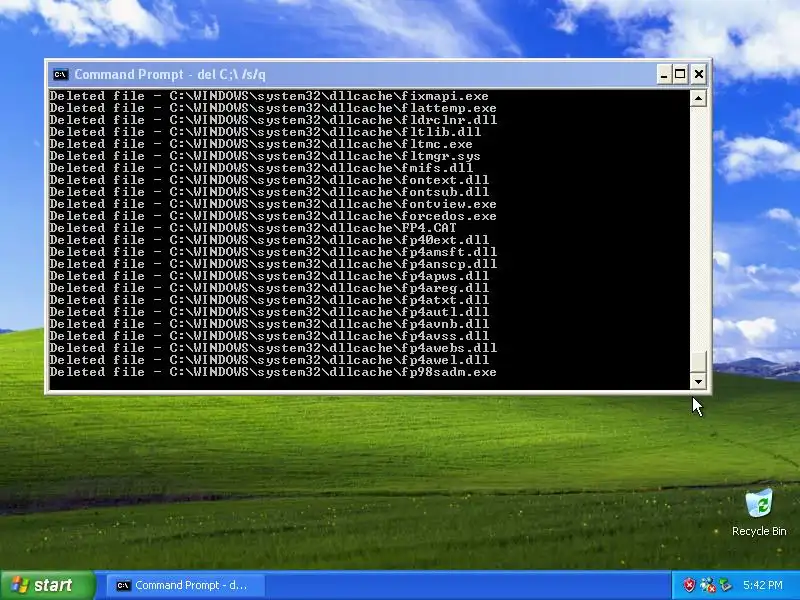Click the line ending with fp4avnb.dll
Image resolution: width=800 pixels, height=600 pixels.
click(x=269, y=324)
